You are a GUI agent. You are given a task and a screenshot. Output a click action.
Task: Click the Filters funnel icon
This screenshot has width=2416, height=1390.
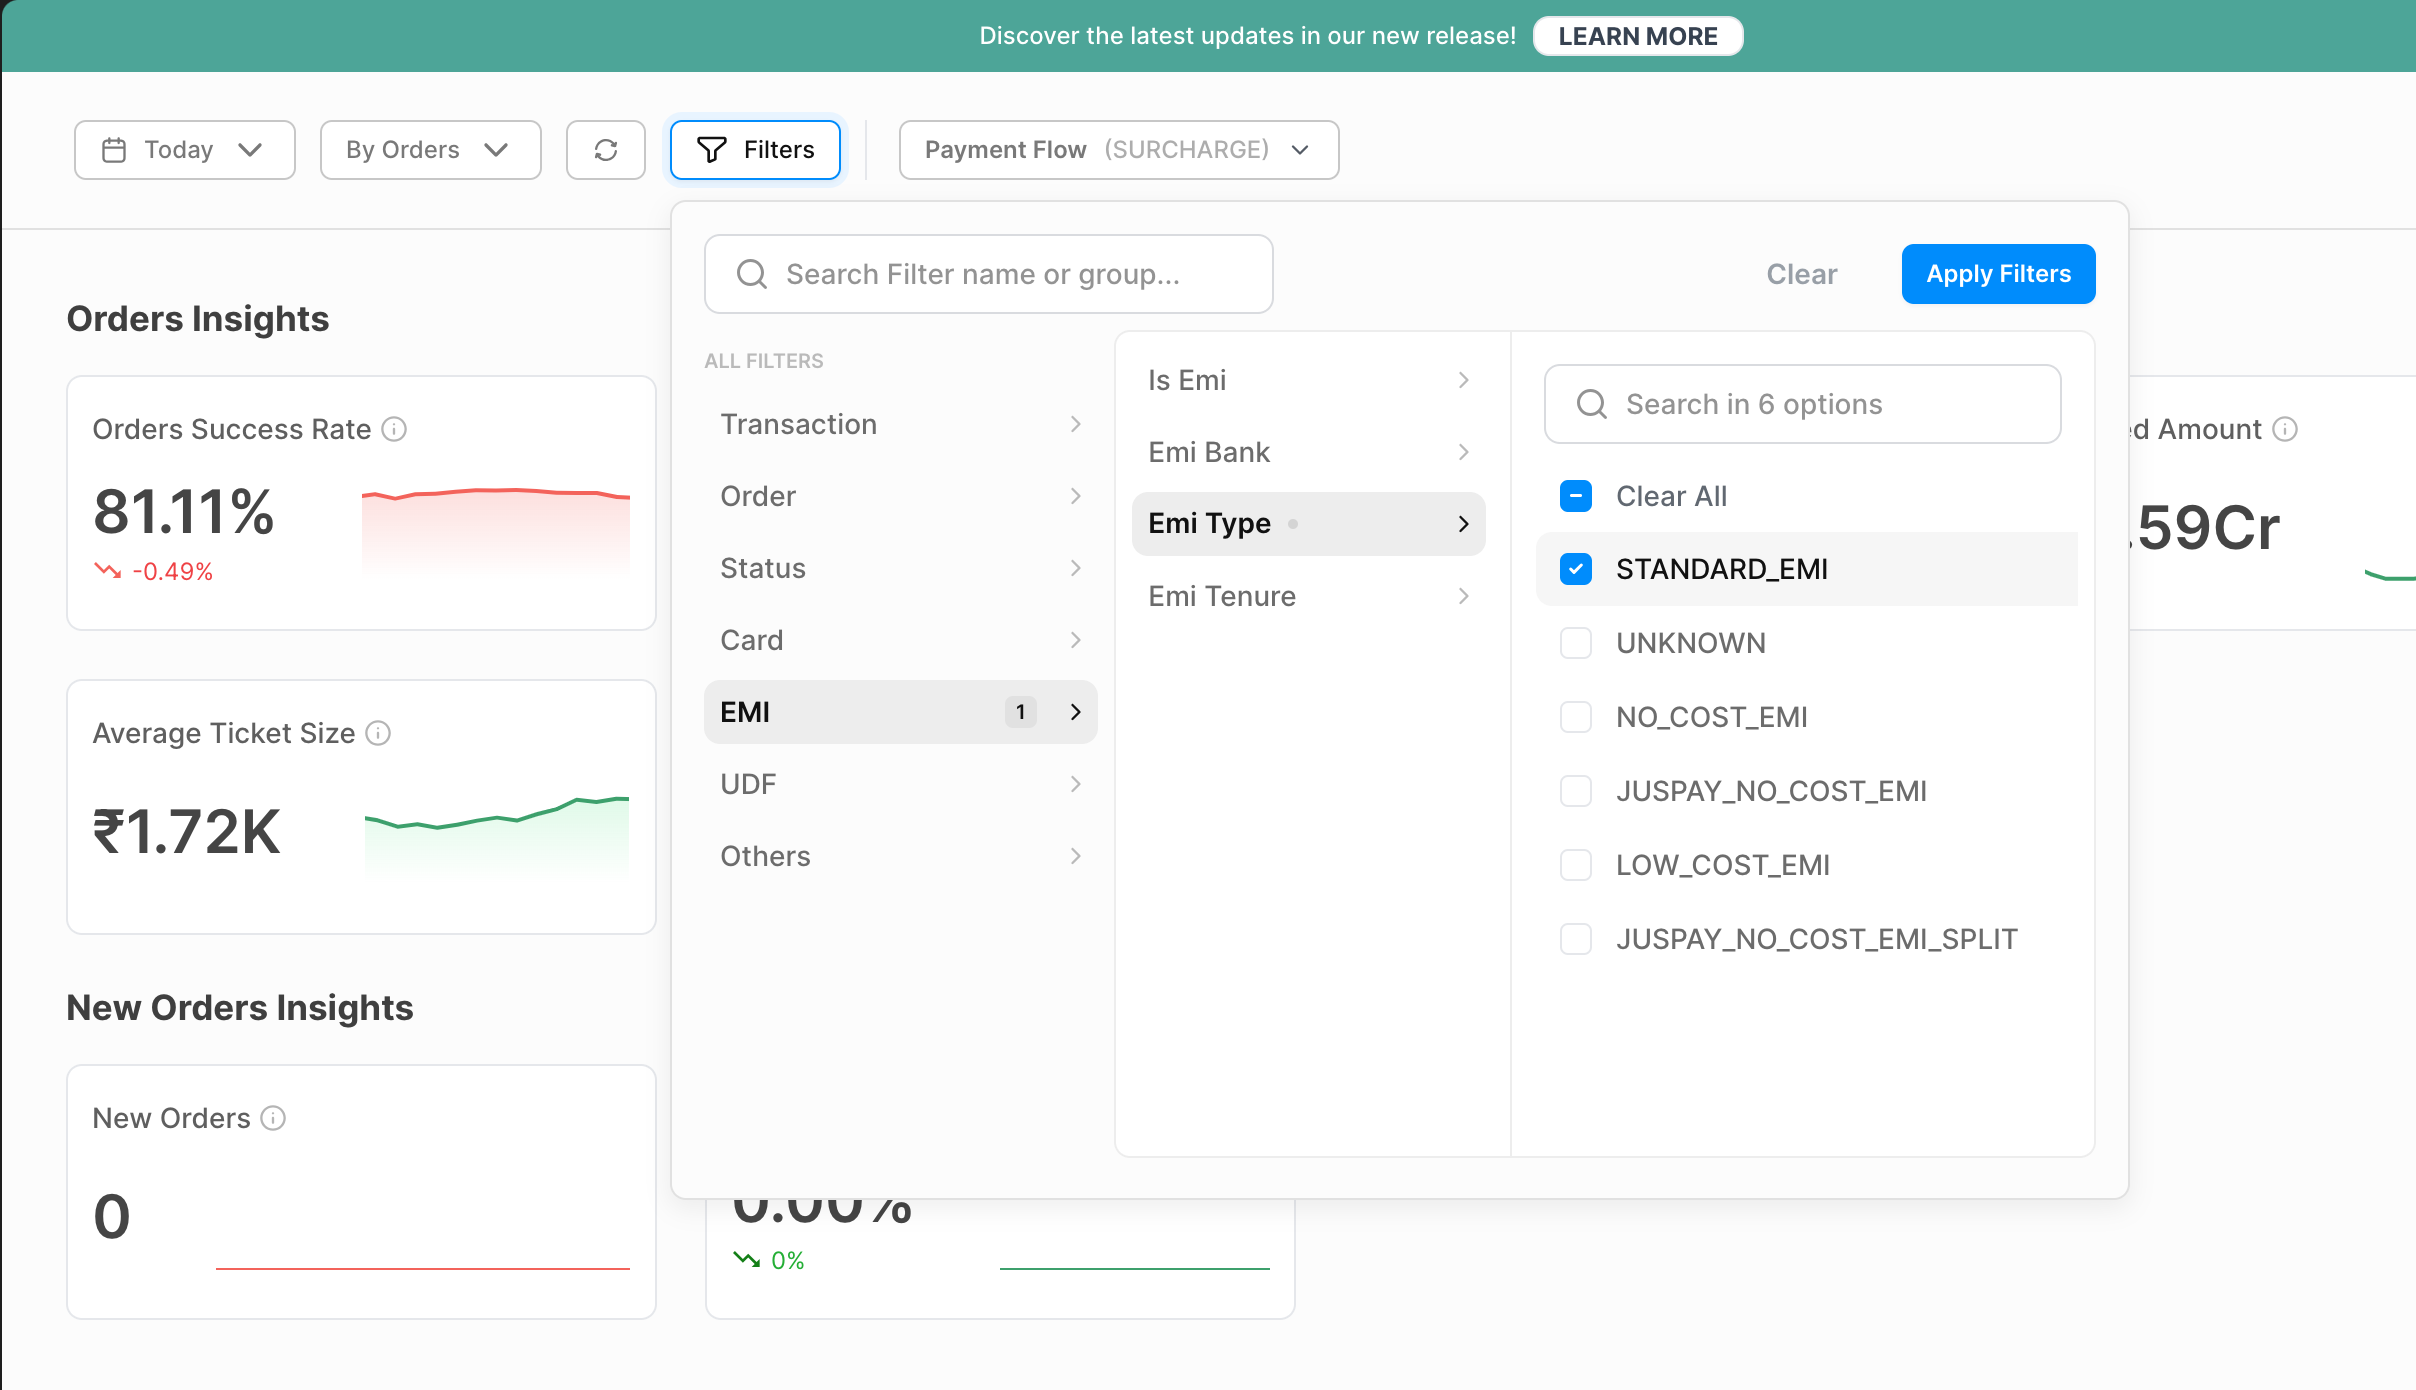(x=711, y=150)
